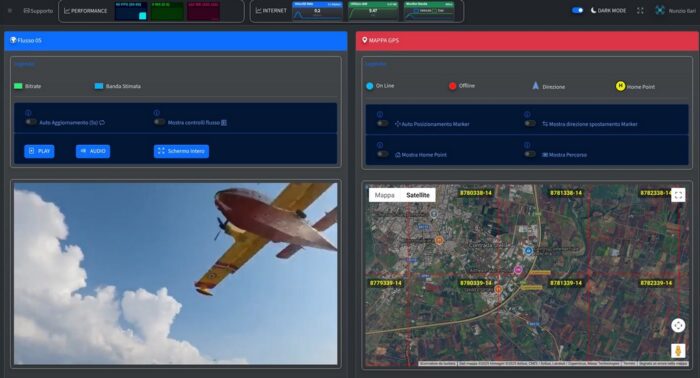Image resolution: width=700 pixels, height=378 pixels.
Task: Select the middle green Internet widget
Action: click(373, 11)
